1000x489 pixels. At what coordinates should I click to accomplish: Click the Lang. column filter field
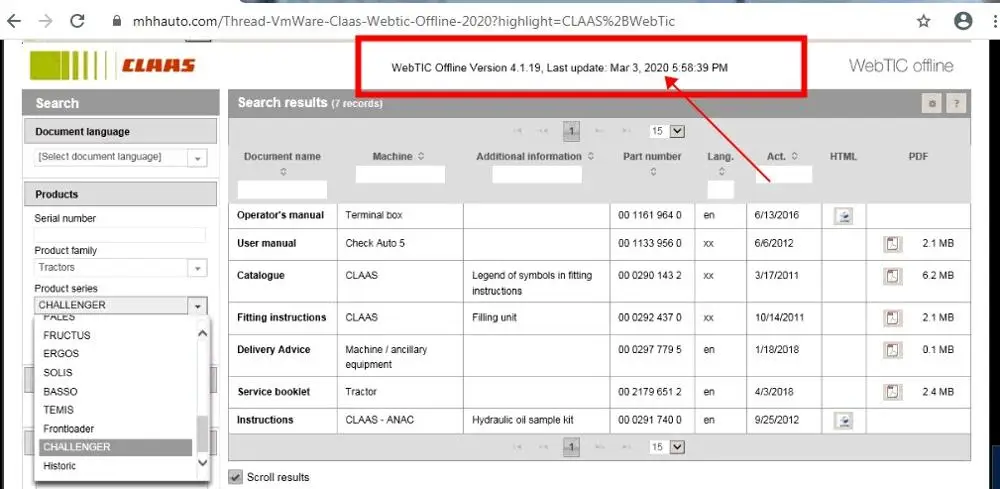pyautogui.click(x=721, y=190)
